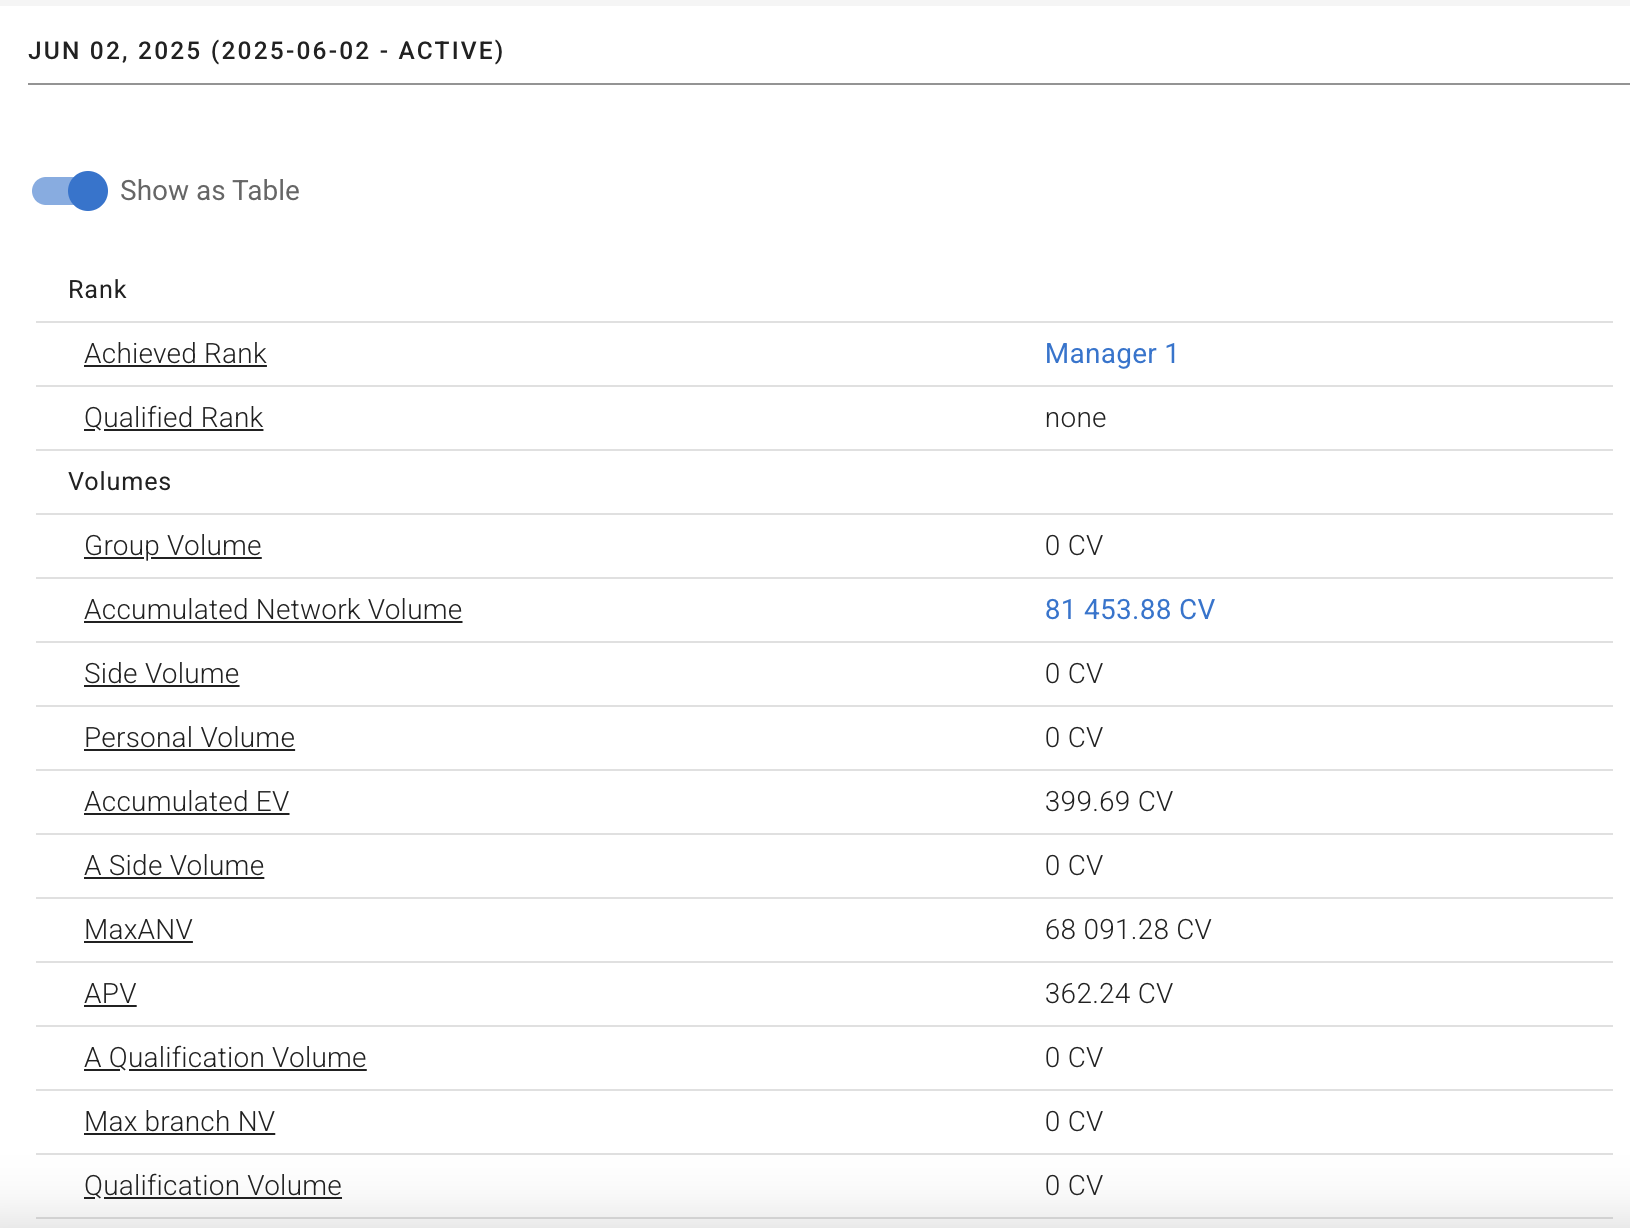This screenshot has width=1630, height=1228.
Task: Click the Rank section header
Action: point(97,290)
